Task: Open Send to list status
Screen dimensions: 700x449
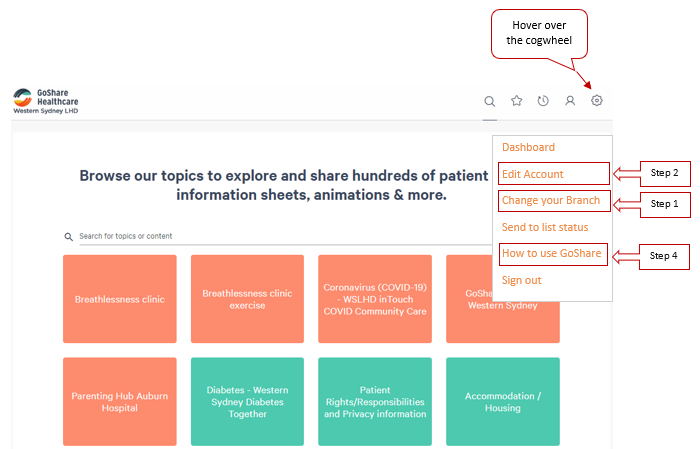Action: [x=545, y=227]
